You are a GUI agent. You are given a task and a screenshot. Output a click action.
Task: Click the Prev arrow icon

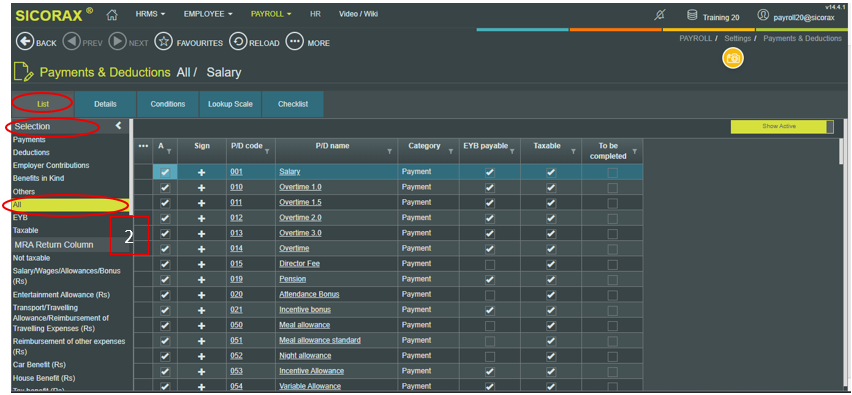[72, 42]
